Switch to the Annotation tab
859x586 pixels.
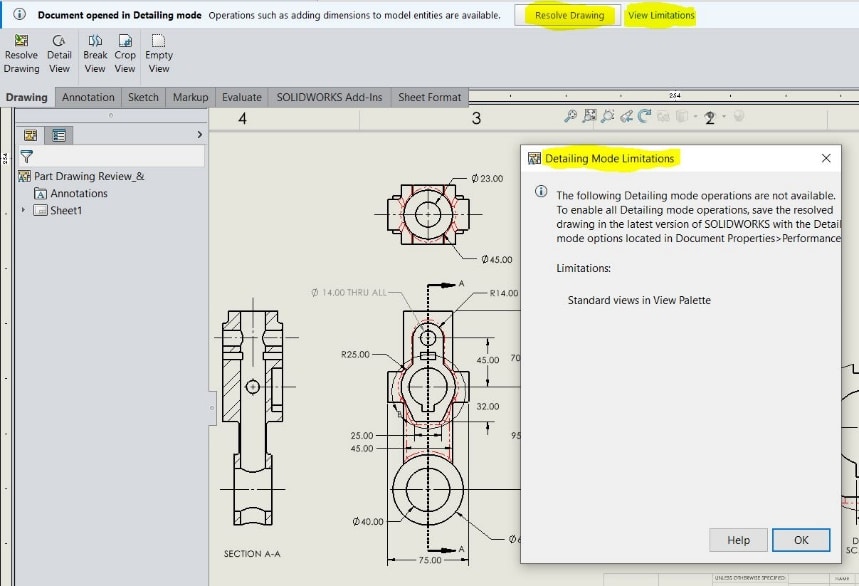point(88,97)
